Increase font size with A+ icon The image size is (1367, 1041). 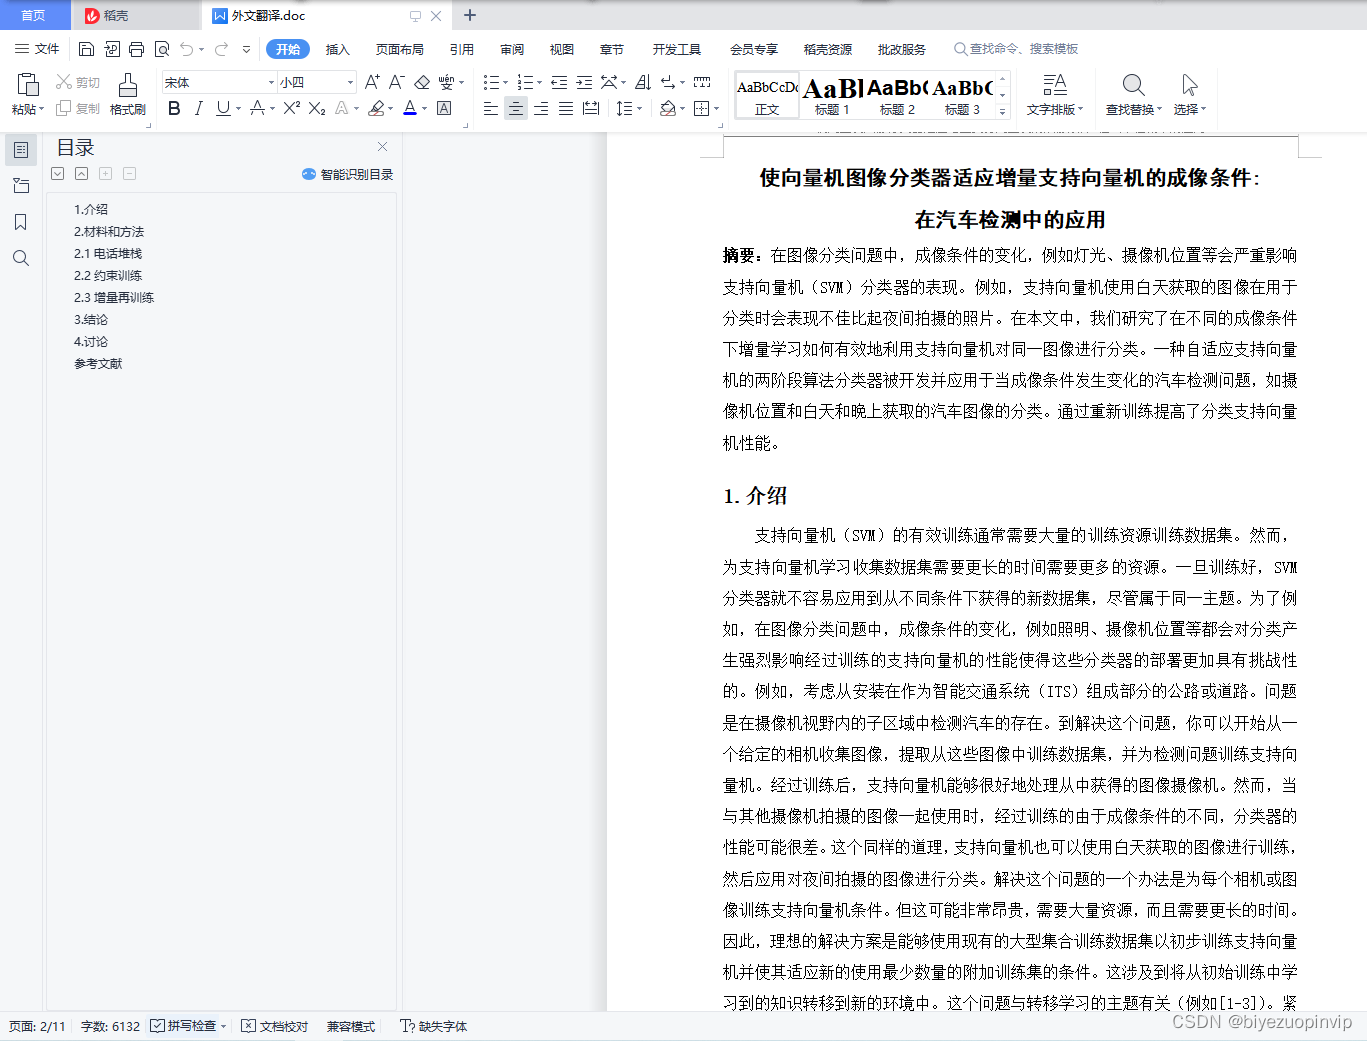pos(372,82)
